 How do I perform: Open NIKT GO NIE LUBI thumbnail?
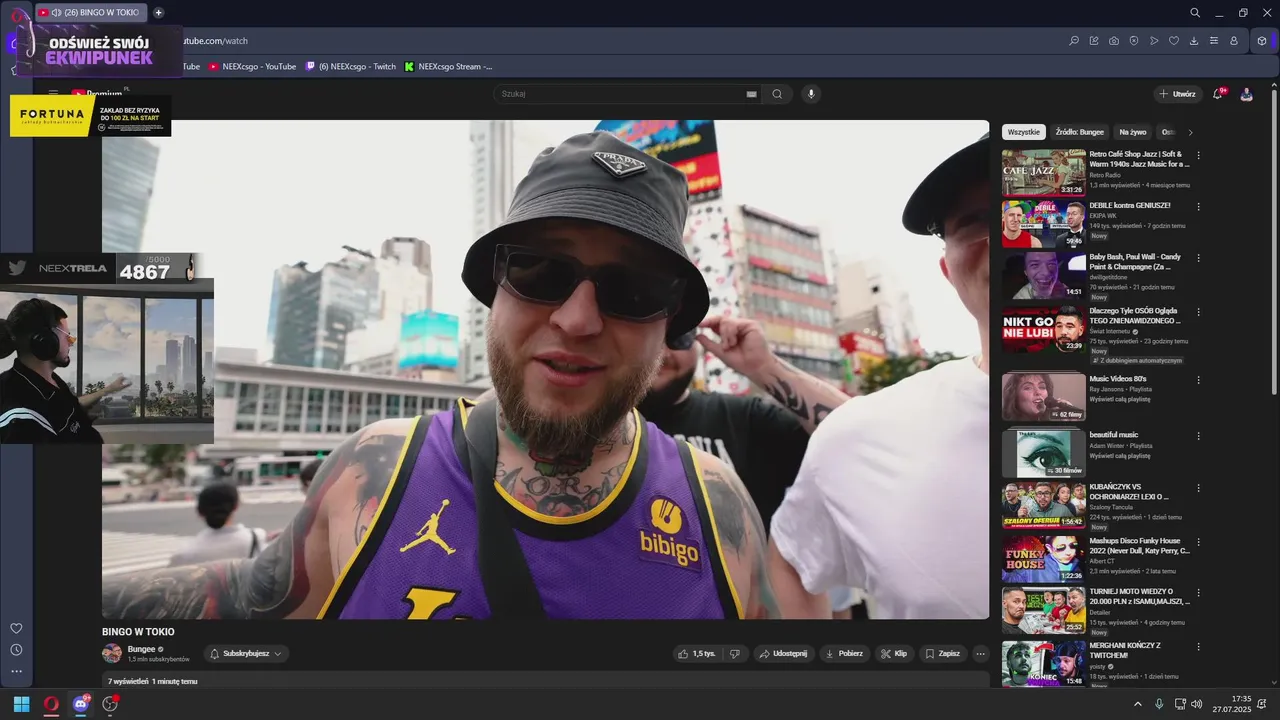(x=1043, y=329)
